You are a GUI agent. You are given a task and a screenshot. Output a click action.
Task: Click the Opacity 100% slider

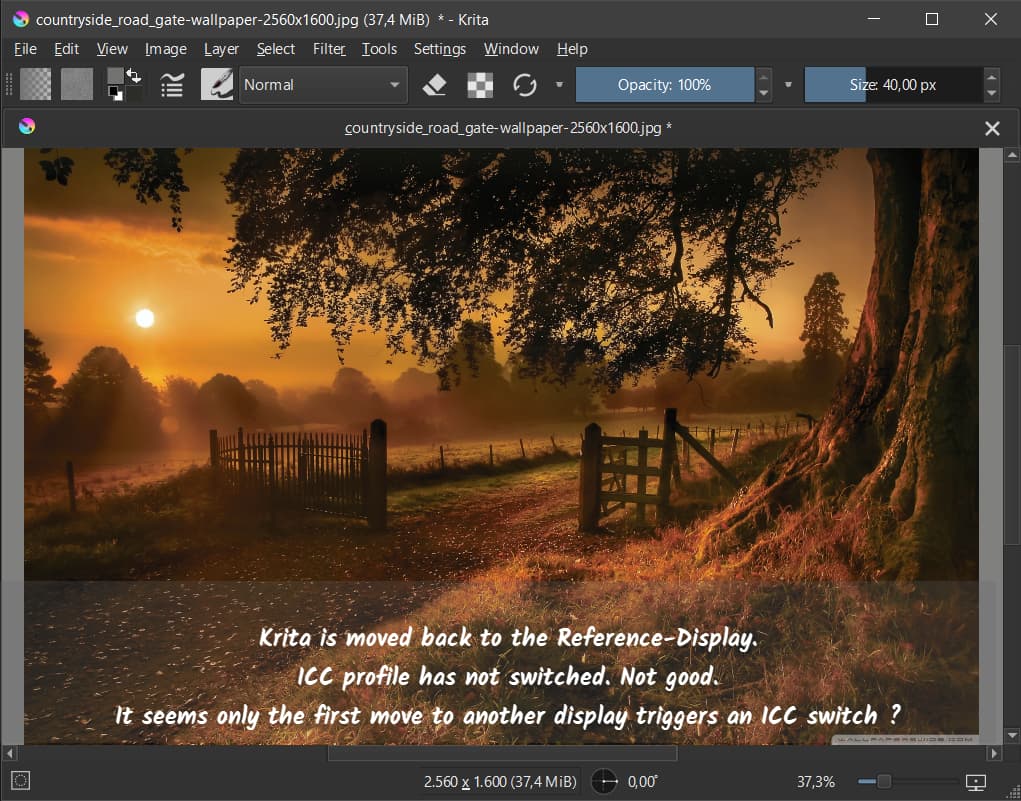[664, 85]
